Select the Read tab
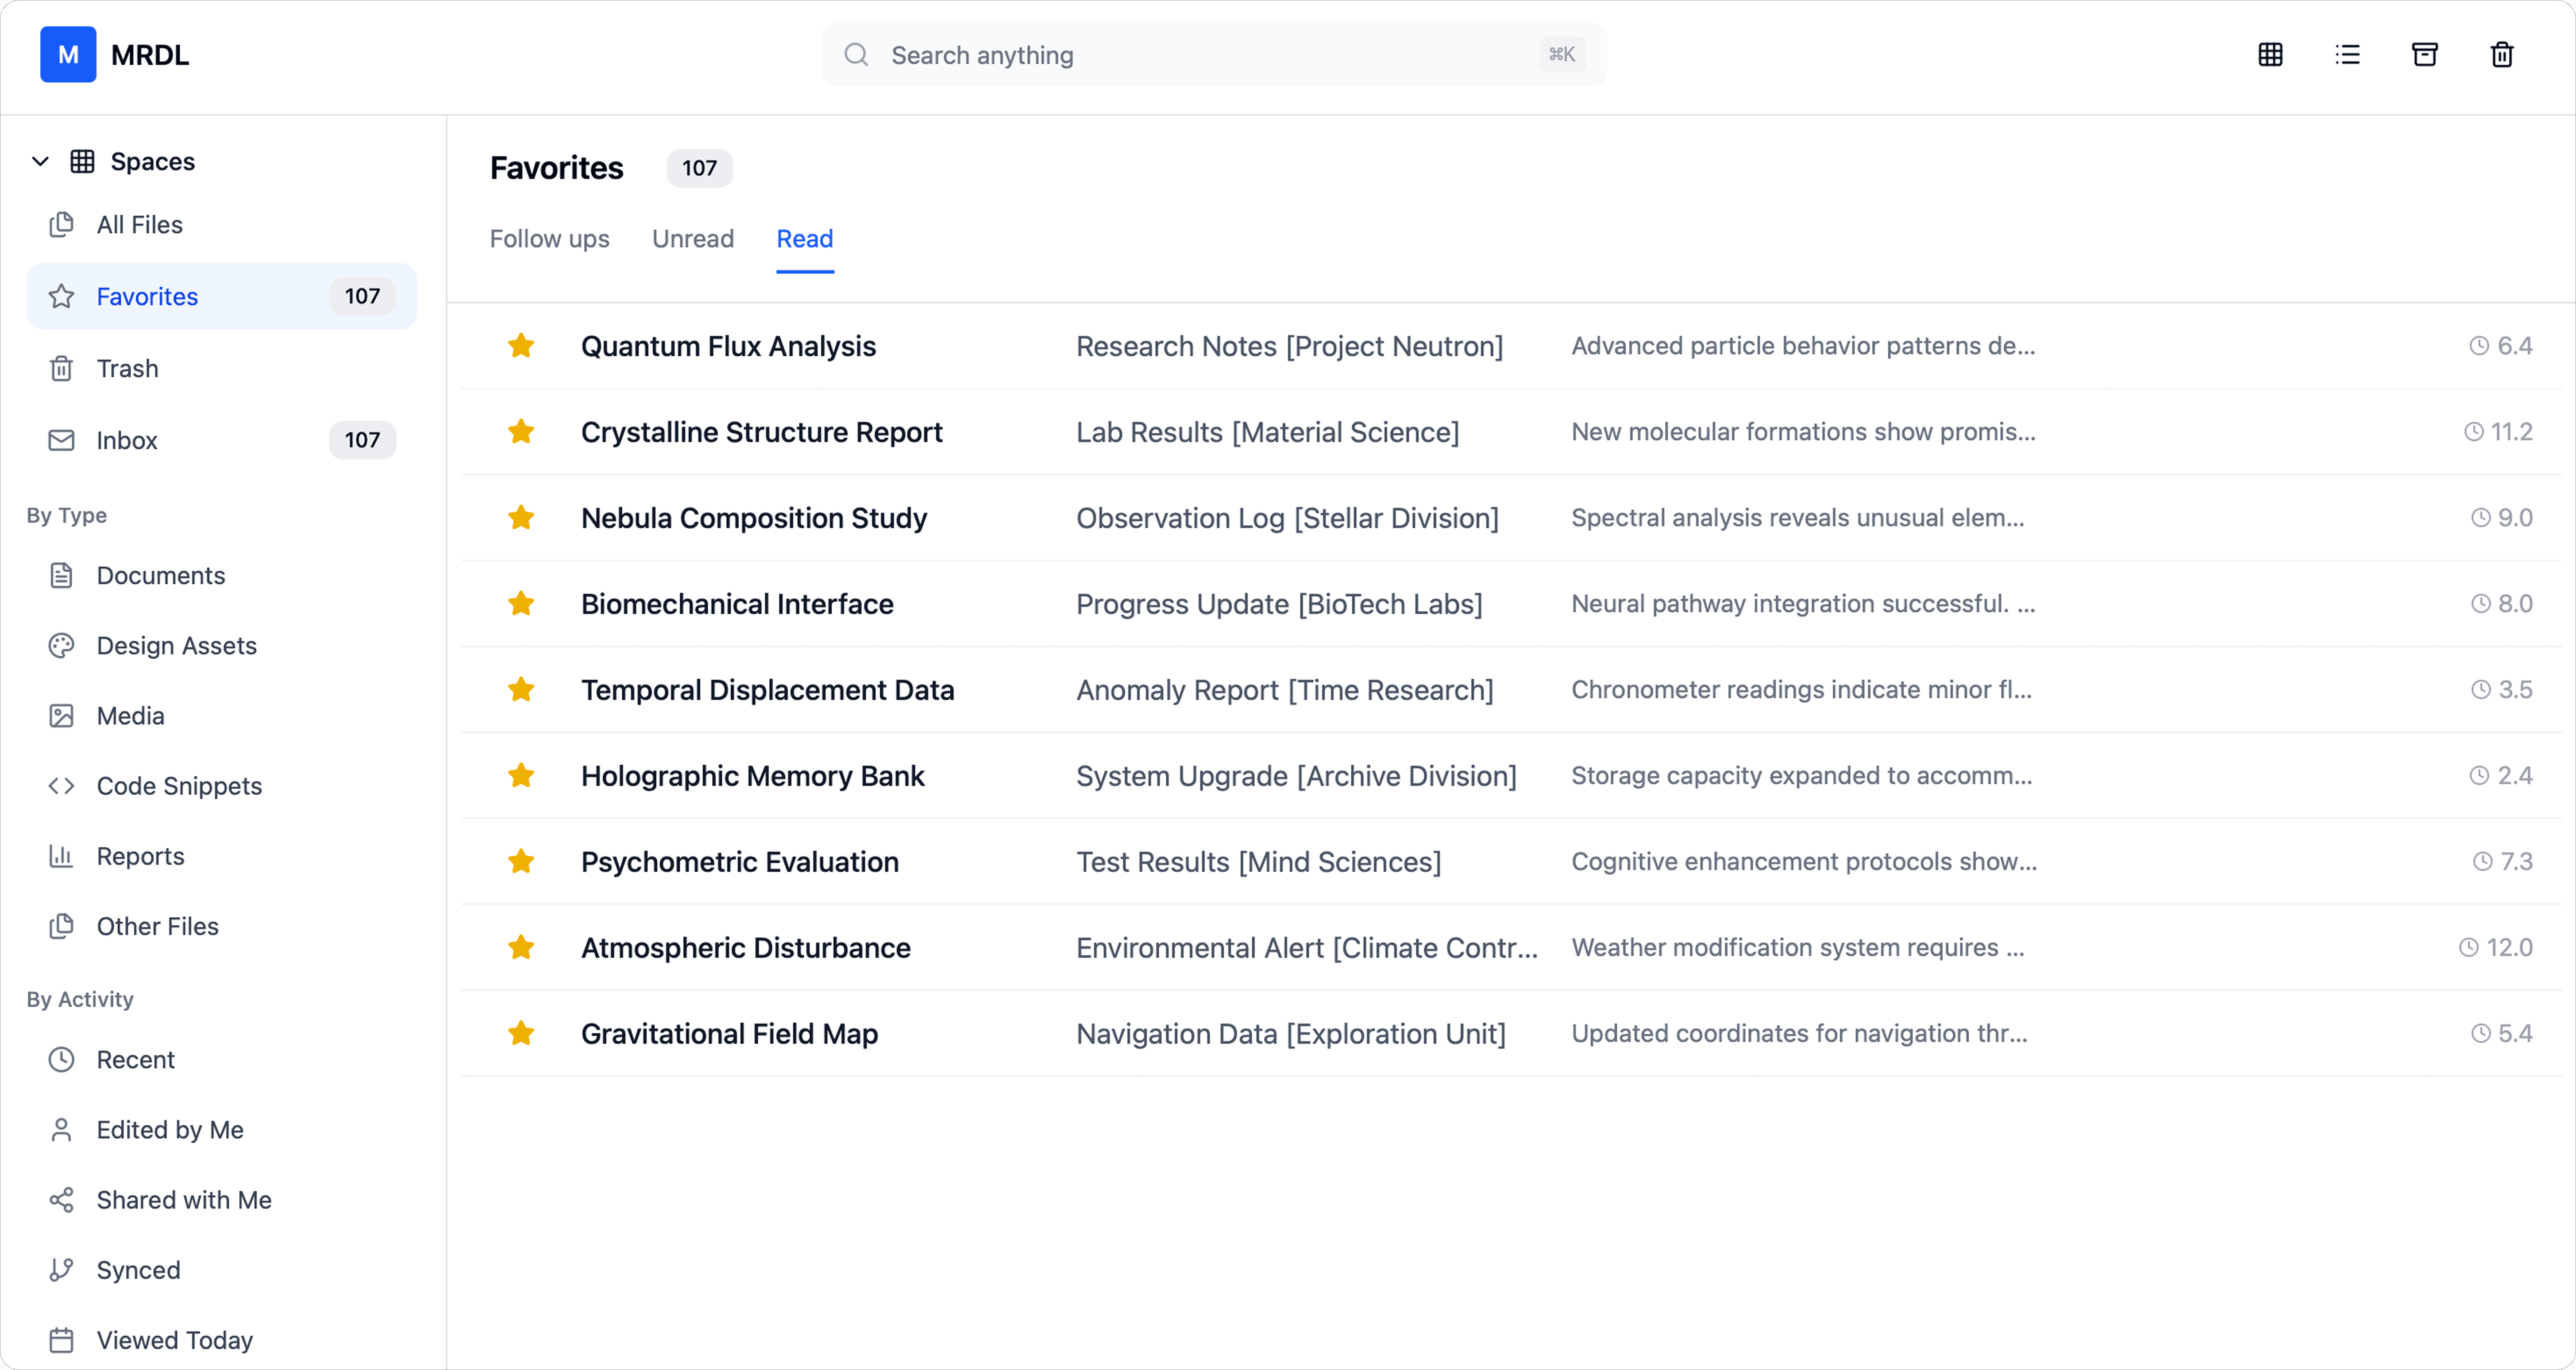 point(805,239)
